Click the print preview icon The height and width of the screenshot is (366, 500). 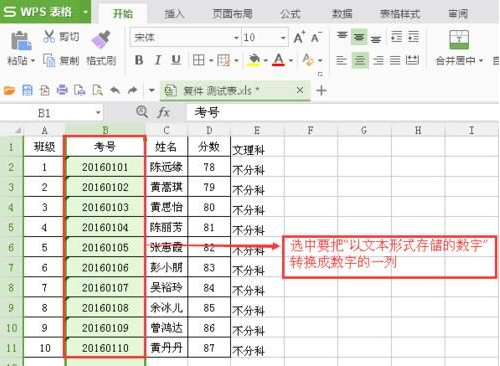[97, 90]
